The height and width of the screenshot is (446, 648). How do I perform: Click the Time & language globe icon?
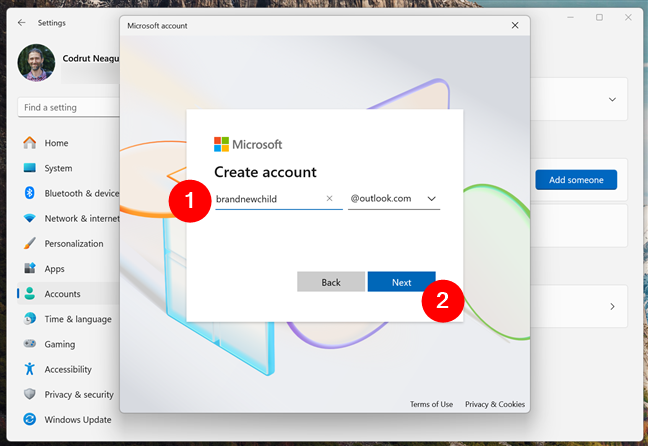pyautogui.click(x=29, y=319)
